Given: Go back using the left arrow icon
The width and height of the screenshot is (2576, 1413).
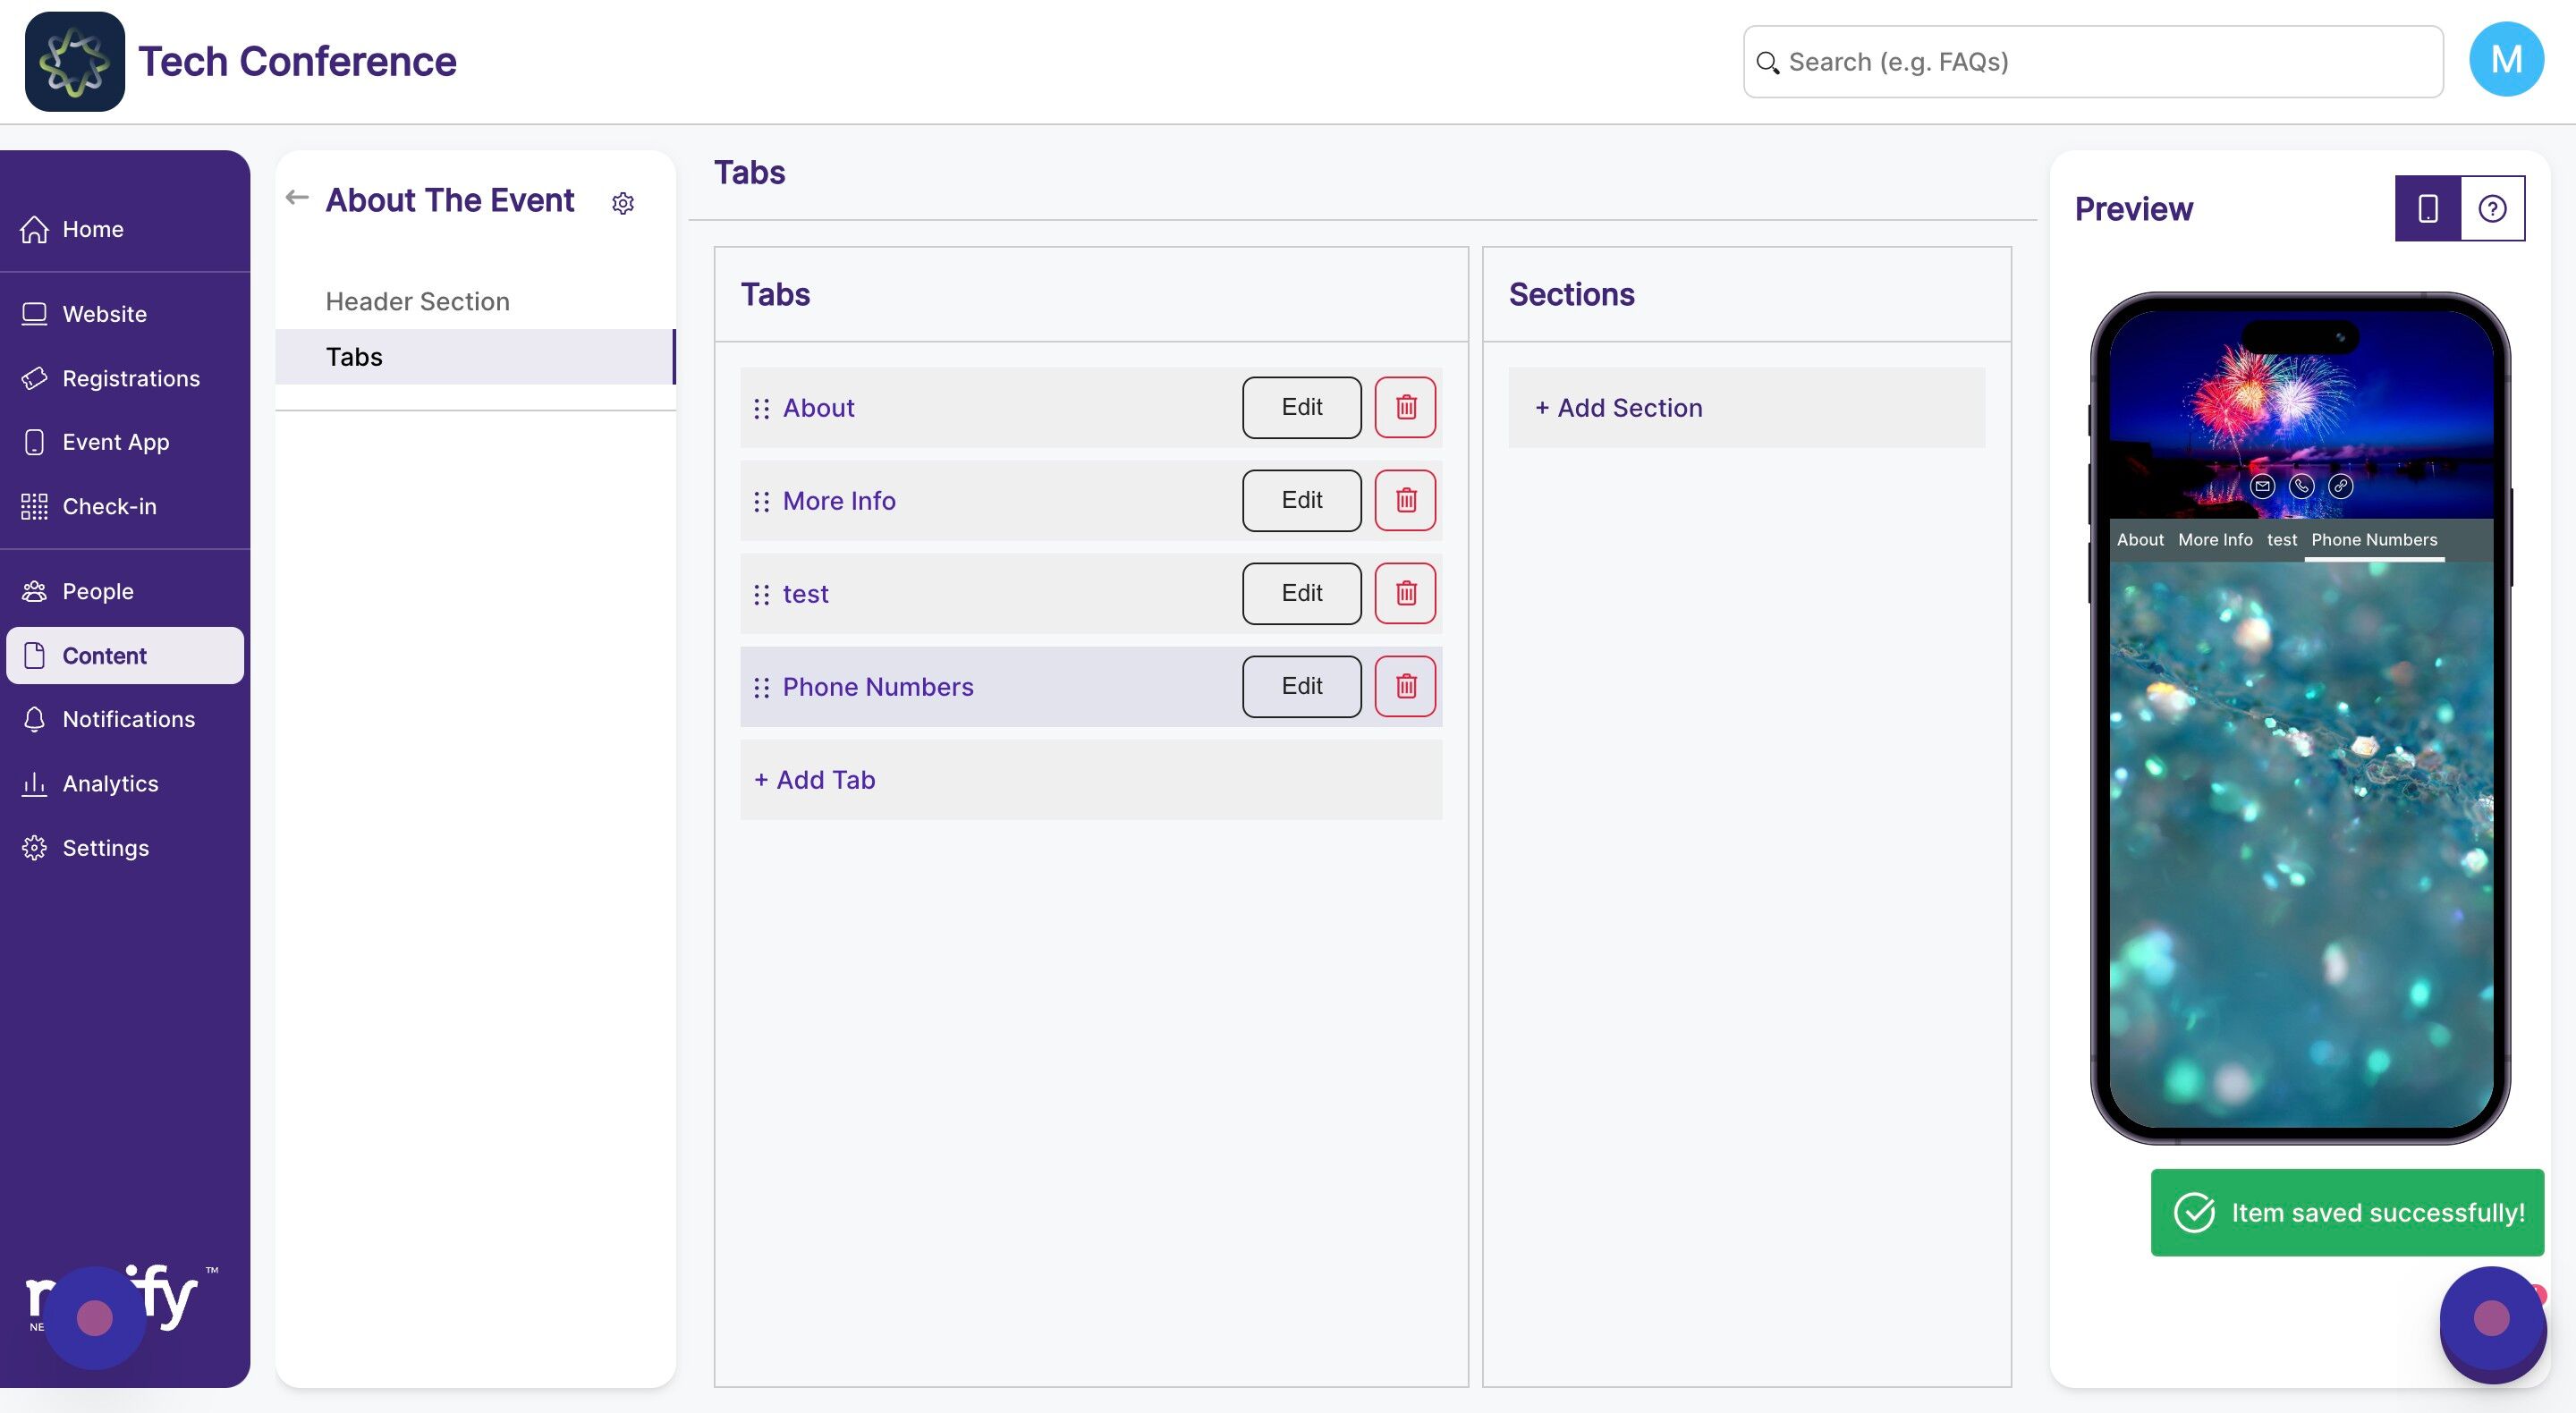Looking at the screenshot, I should [x=296, y=197].
